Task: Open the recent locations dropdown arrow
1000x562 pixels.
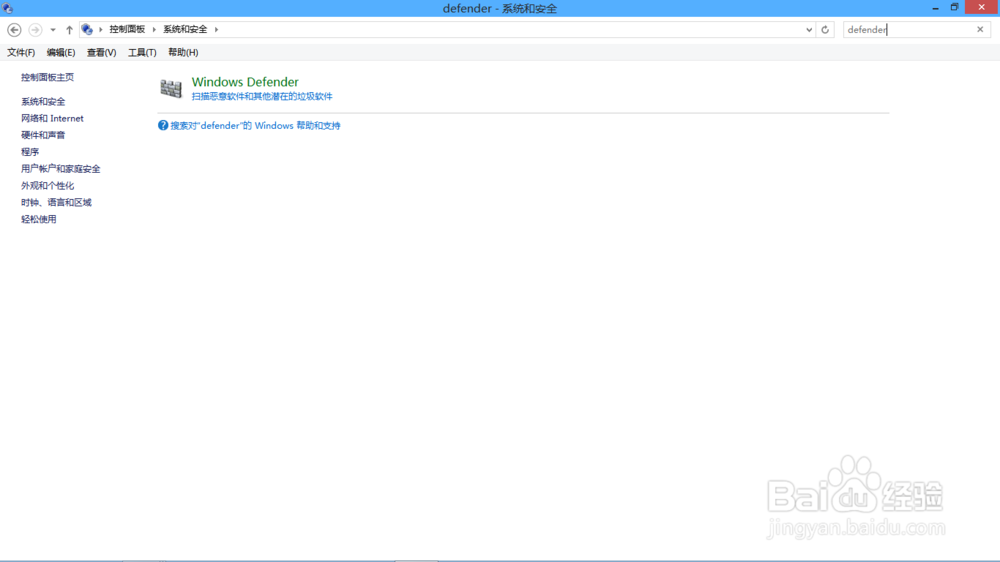Action: coord(53,30)
